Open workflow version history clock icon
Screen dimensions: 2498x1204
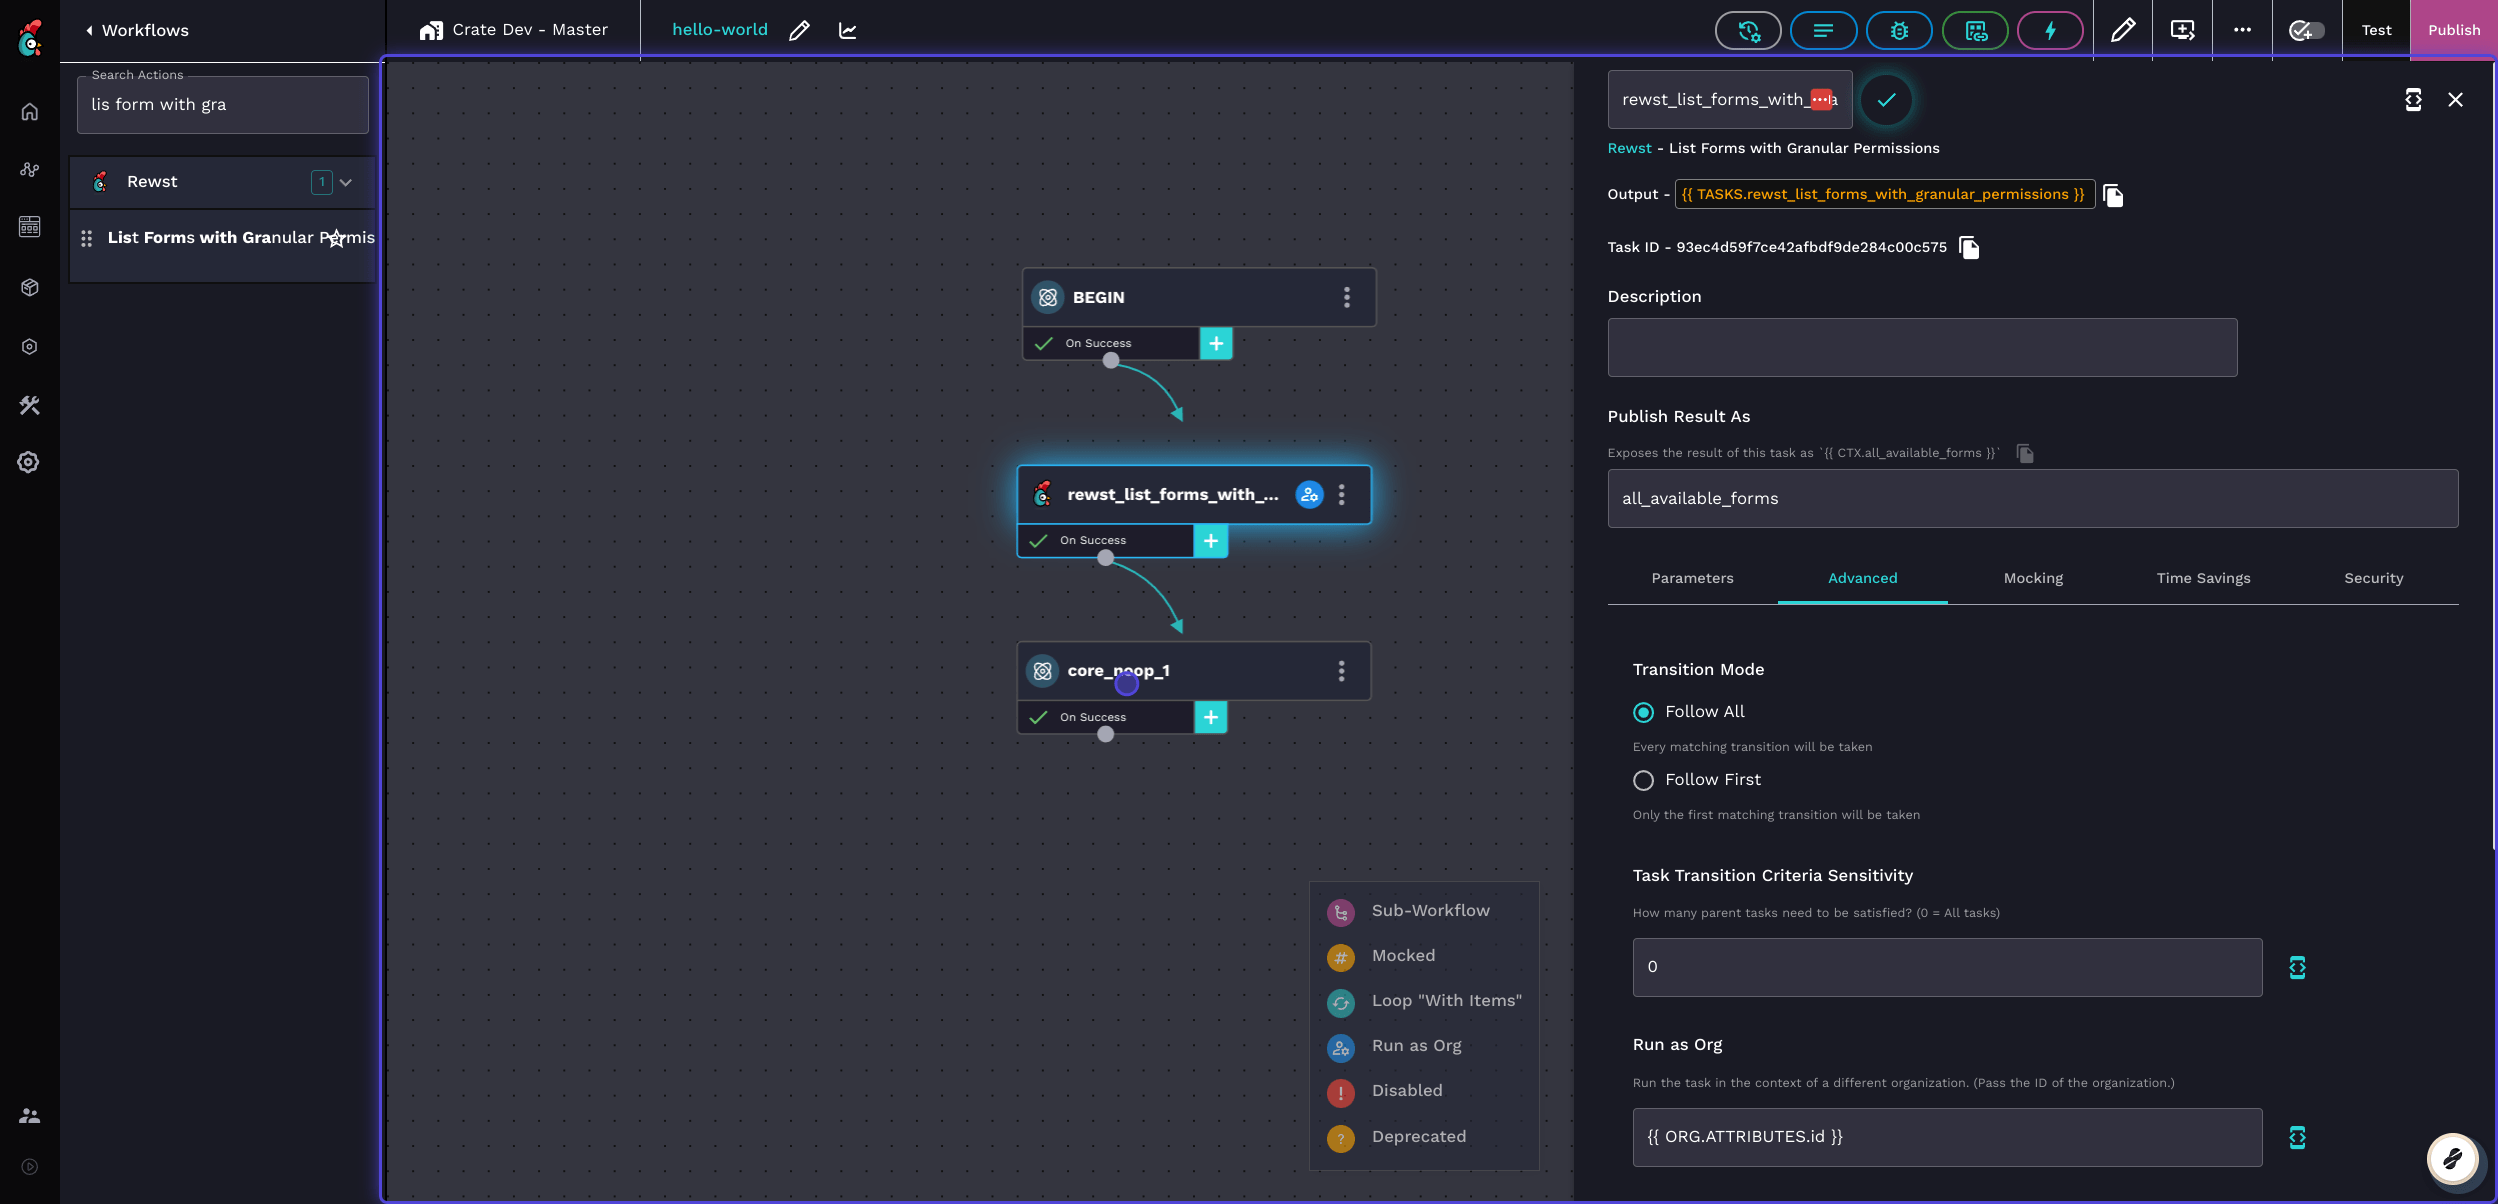pyautogui.click(x=1747, y=31)
